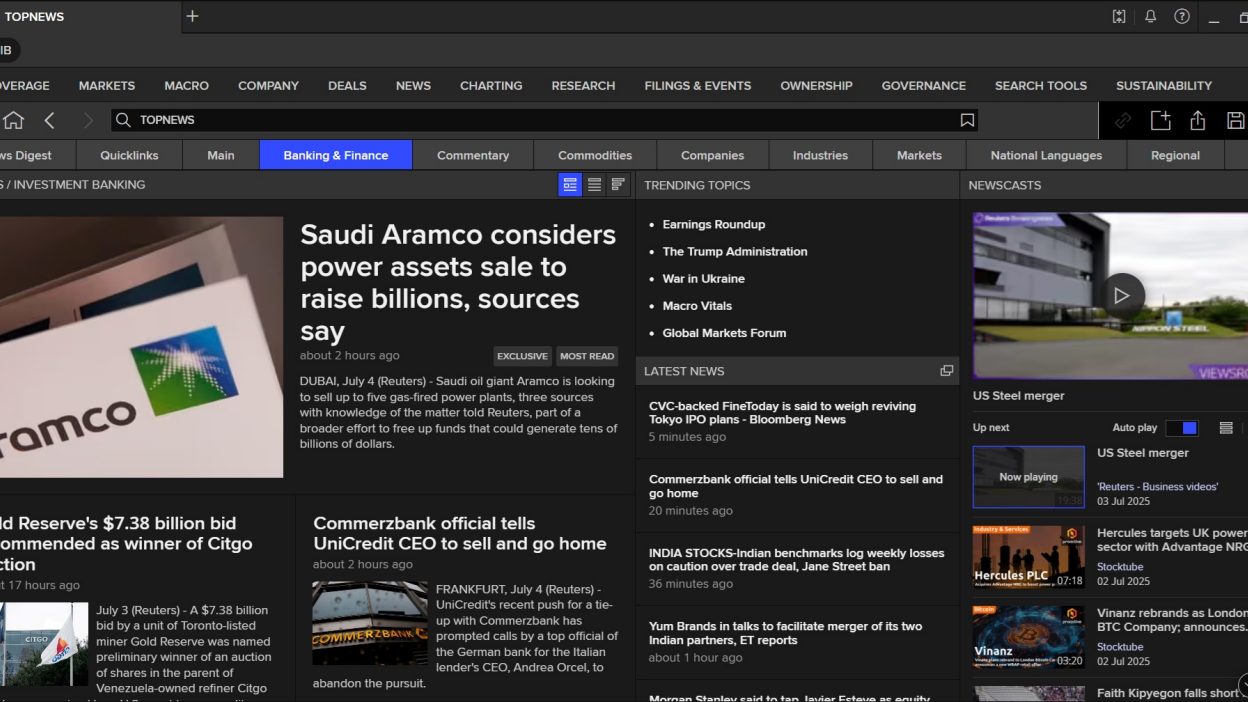Select the headline-with-summary view icon
This screenshot has width=1248, height=702.
point(570,185)
